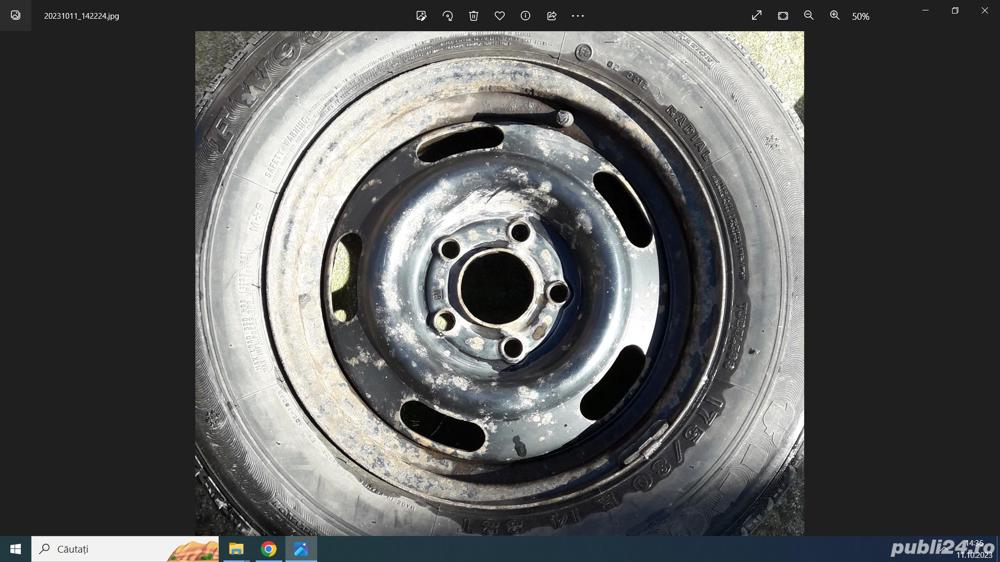
Task: Delete the photo with the trash icon
Action: pos(473,16)
